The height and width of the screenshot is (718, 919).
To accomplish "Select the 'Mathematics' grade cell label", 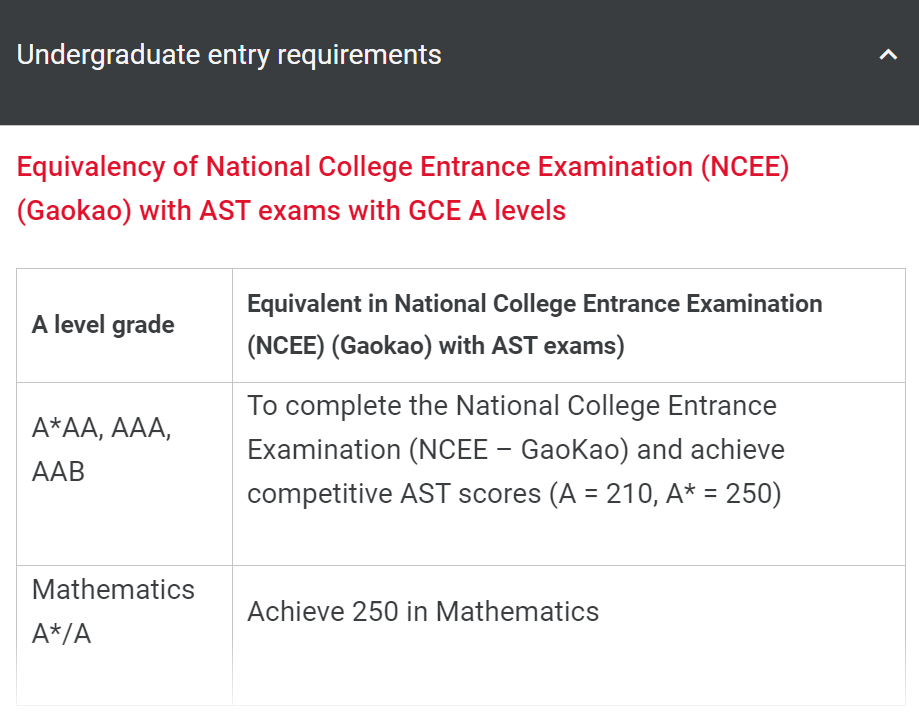I will click(113, 589).
